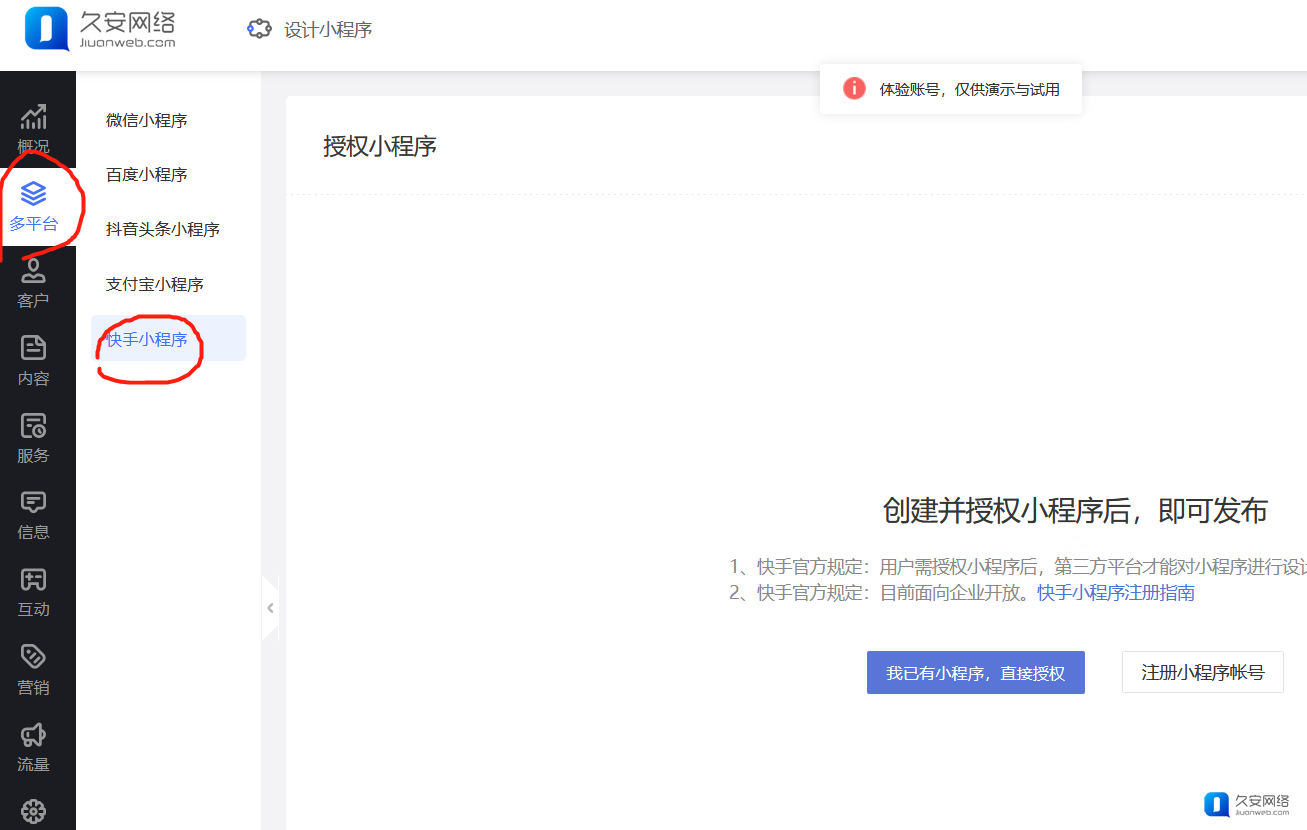Image resolution: width=1307 pixels, height=830 pixels.
Task: Open the 概况 overview chart icon
Action: click(34, 117)
